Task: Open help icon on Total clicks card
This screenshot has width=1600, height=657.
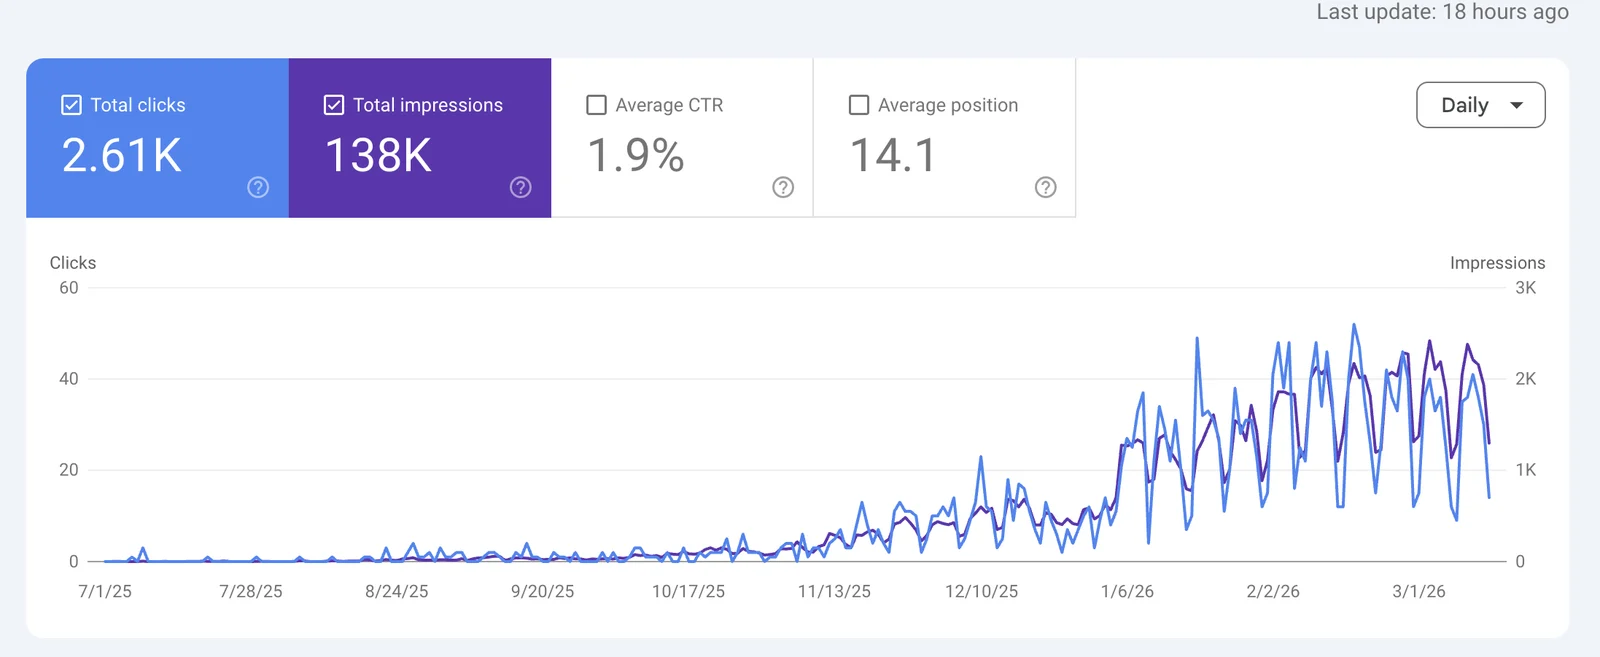Action: point(258,187)
